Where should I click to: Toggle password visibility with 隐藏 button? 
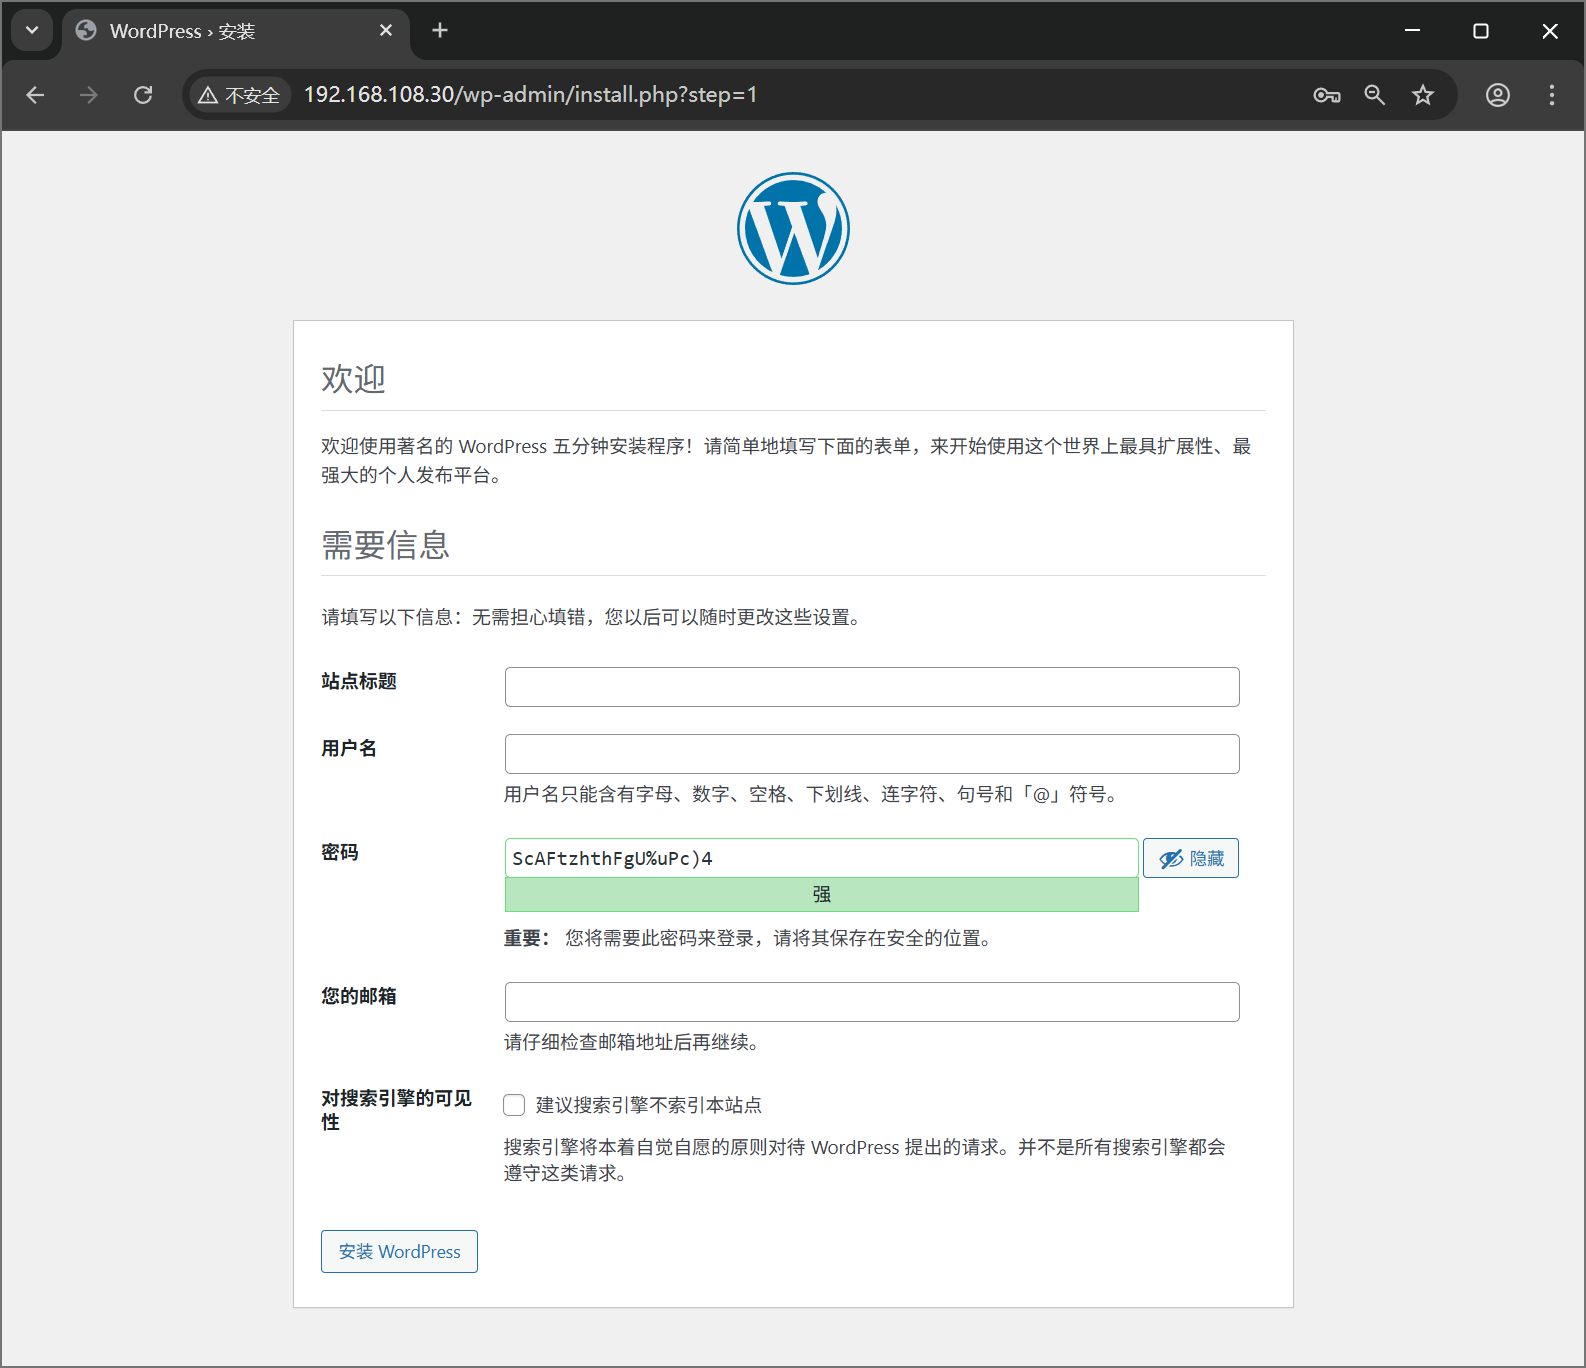tap(1191, 858)
